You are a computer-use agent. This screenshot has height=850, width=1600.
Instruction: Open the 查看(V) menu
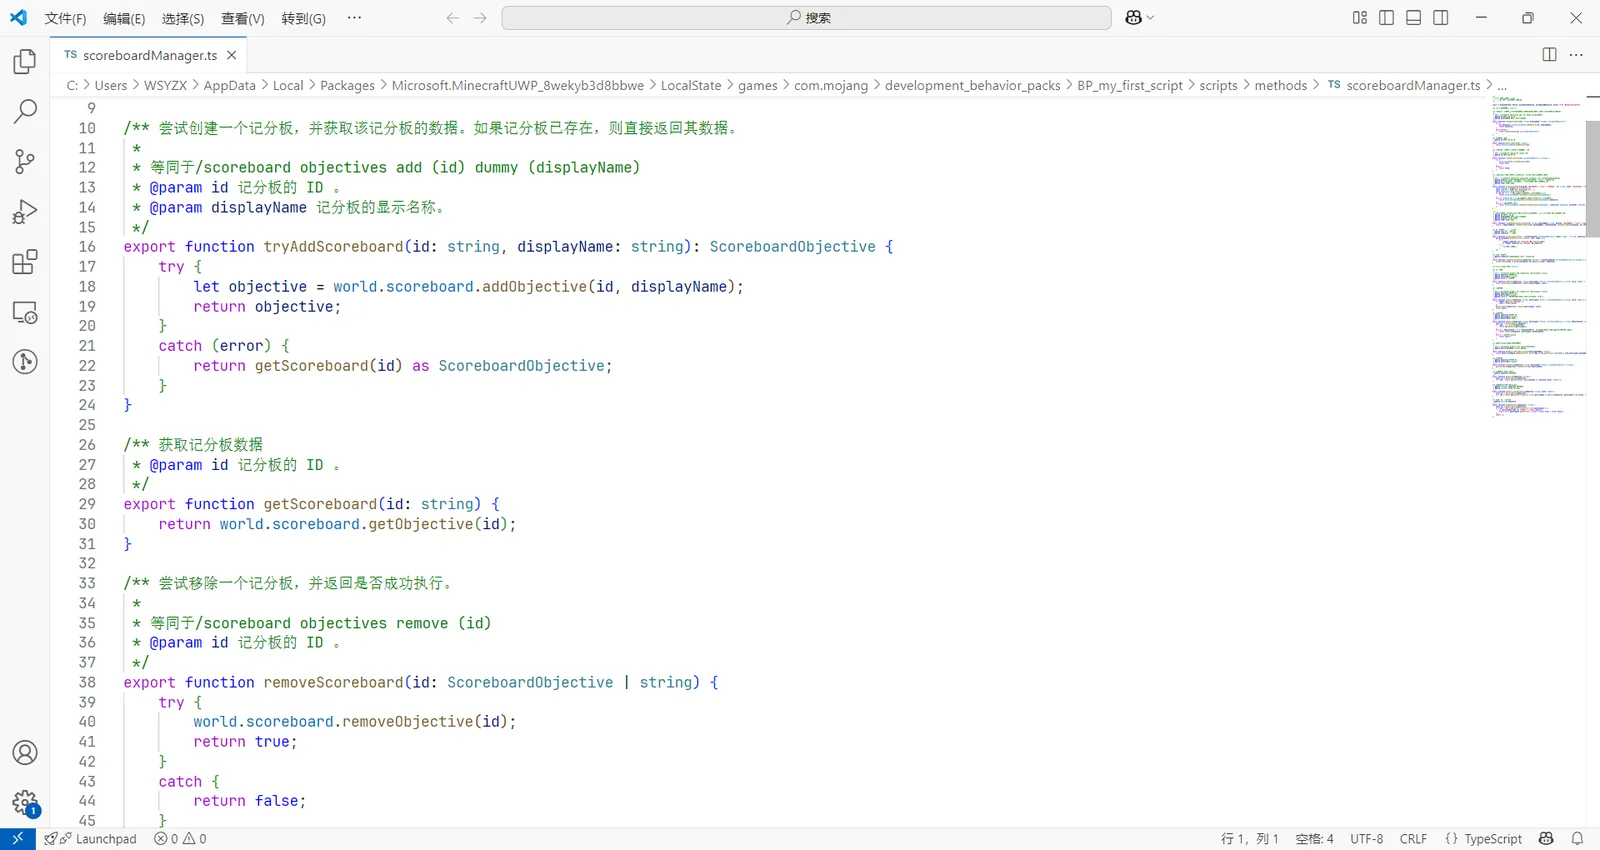[x=243, y=19]
